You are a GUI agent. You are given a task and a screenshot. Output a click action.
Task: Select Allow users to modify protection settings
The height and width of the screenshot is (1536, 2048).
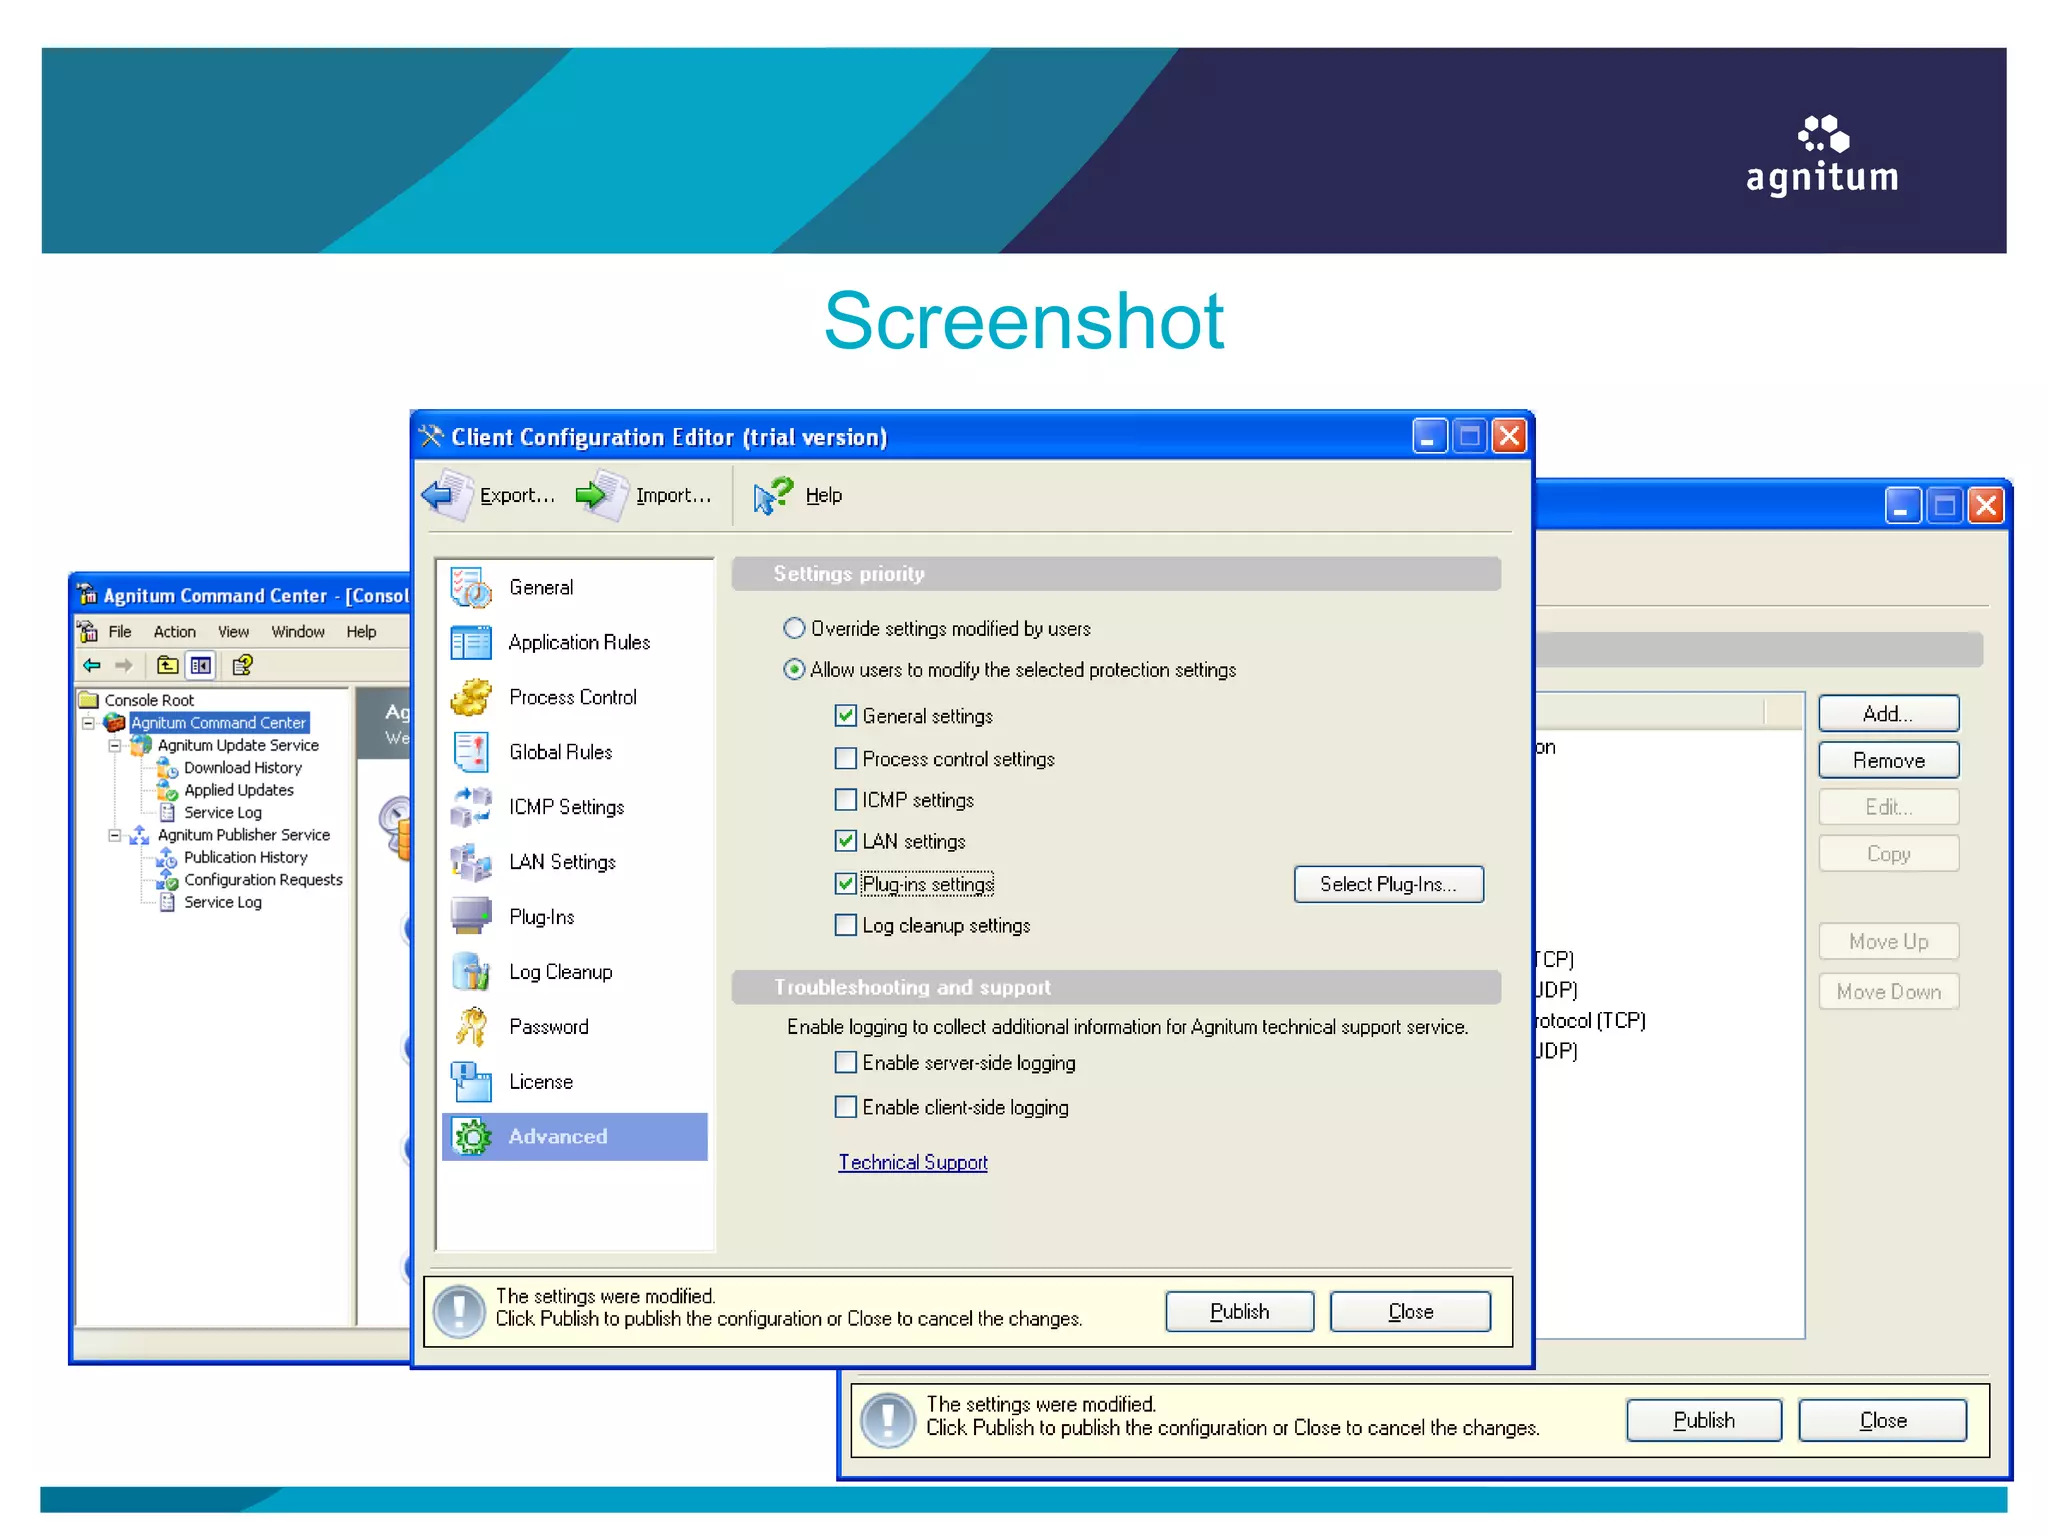tap(794, 669)
